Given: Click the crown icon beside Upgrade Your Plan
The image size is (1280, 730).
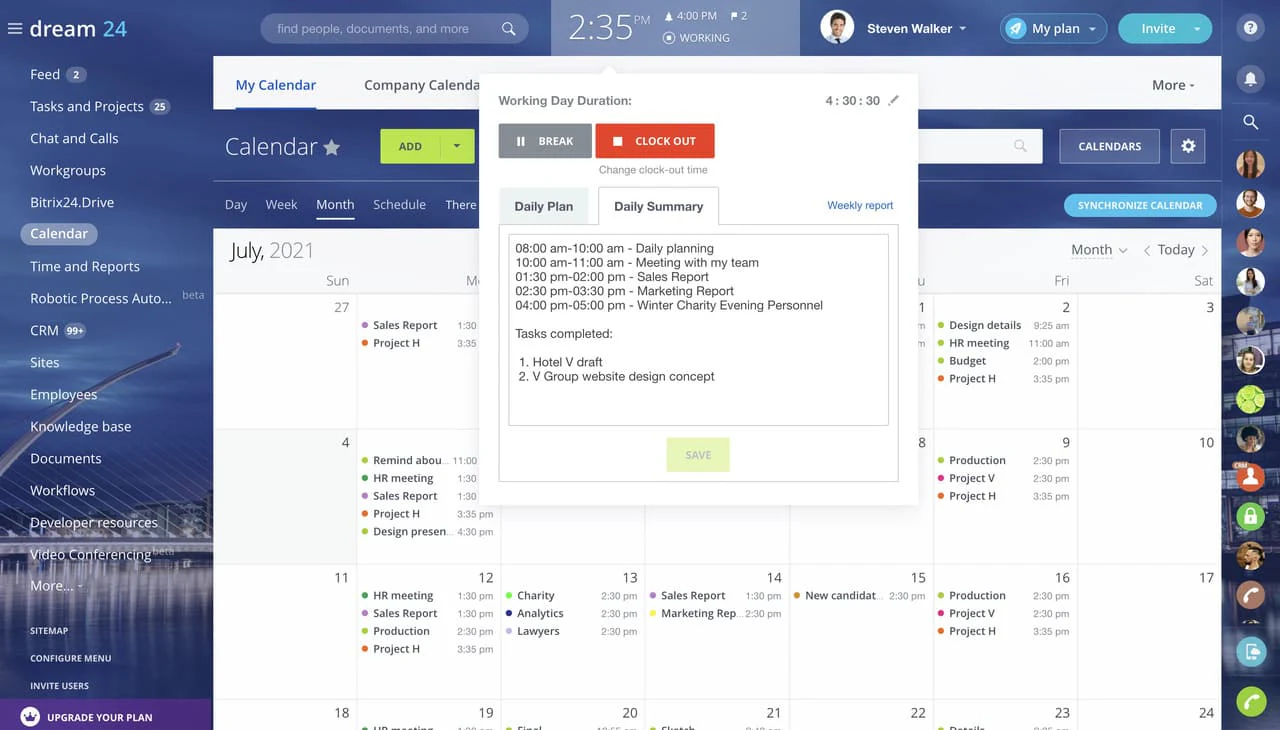Looking at the screenshot, I should coord(30,716).
